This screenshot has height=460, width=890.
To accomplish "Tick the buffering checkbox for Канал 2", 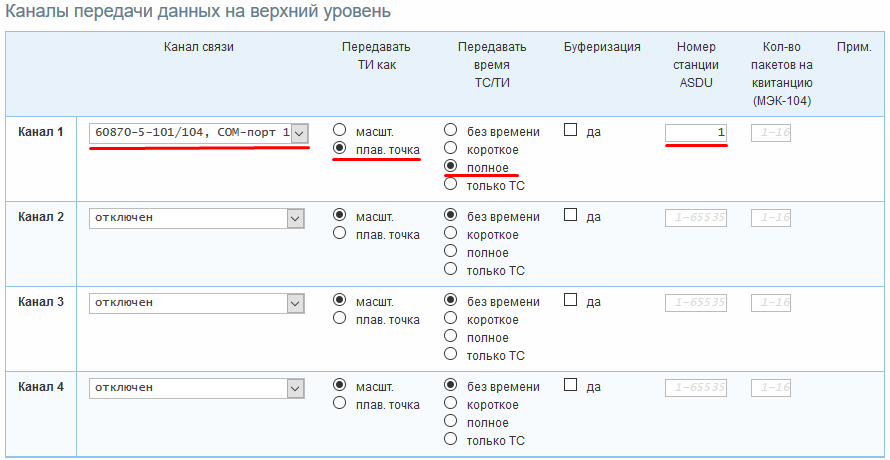I will coord(571,215).
